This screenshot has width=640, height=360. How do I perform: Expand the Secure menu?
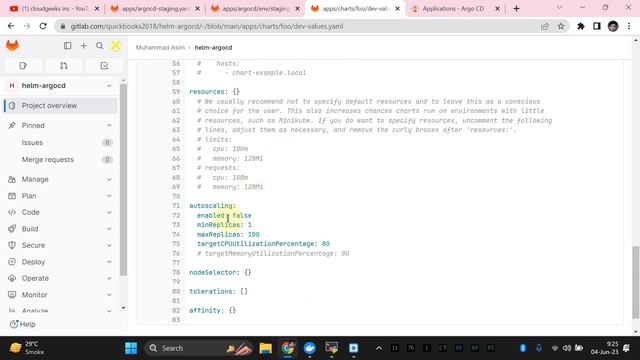[60, 245]
